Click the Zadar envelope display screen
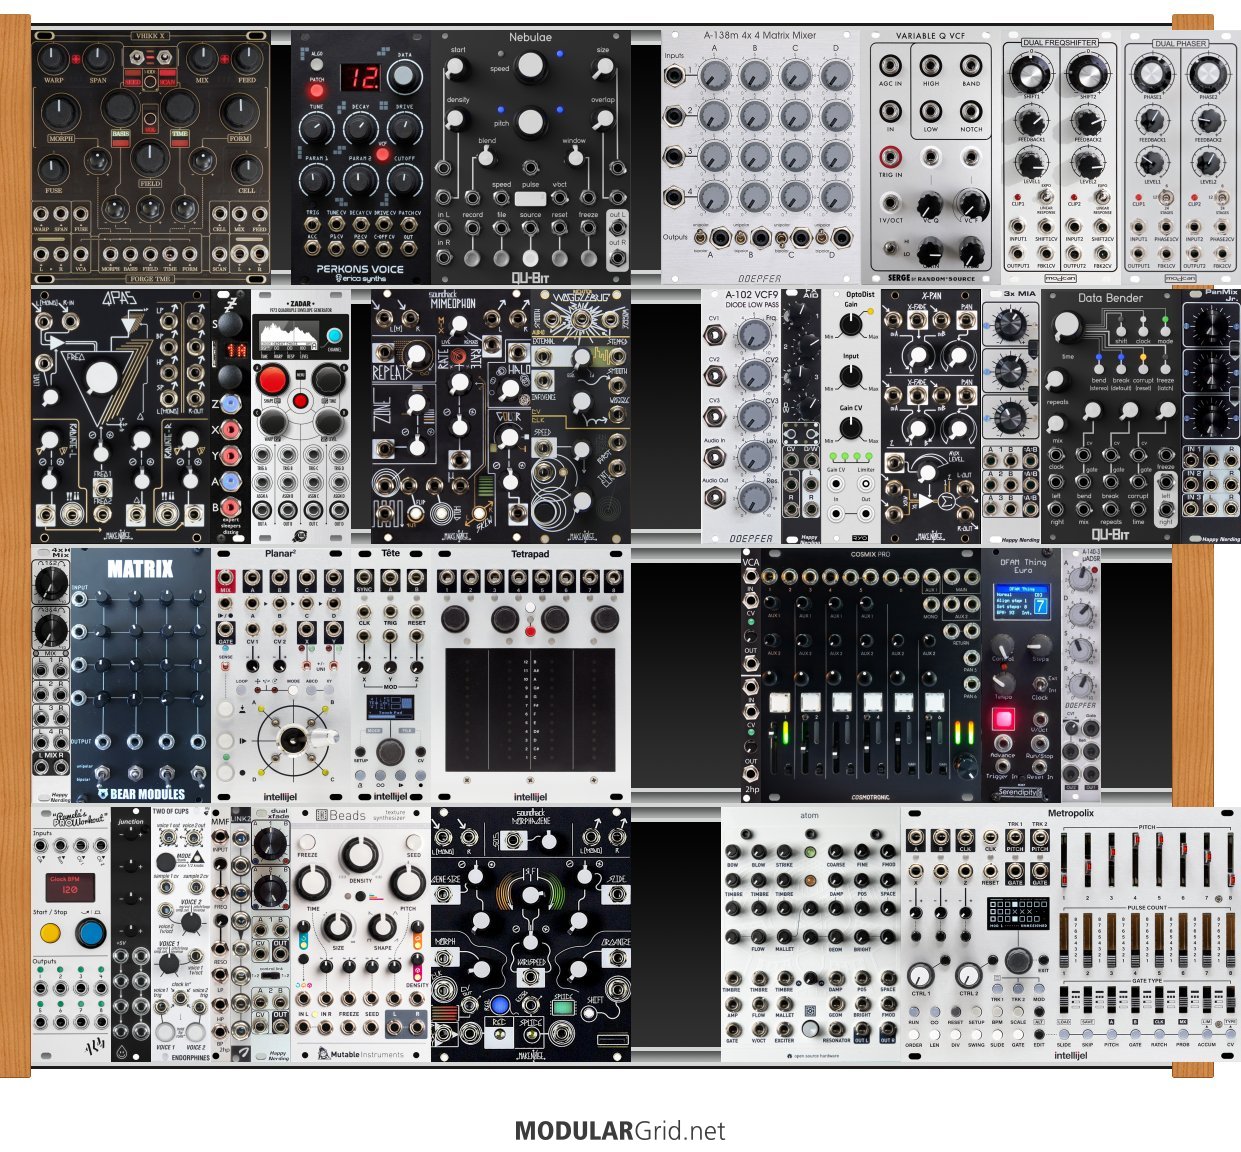The width and height of the screenshot is (1241, 1152). click(290, 335)
